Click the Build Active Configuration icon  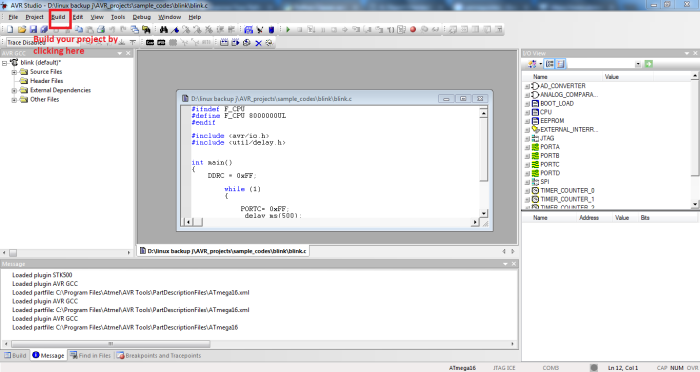[x=224, y=42]
